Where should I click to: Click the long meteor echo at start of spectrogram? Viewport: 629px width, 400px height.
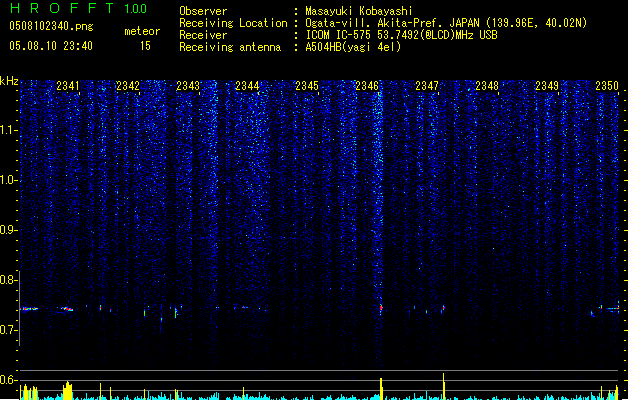(29, 309)
